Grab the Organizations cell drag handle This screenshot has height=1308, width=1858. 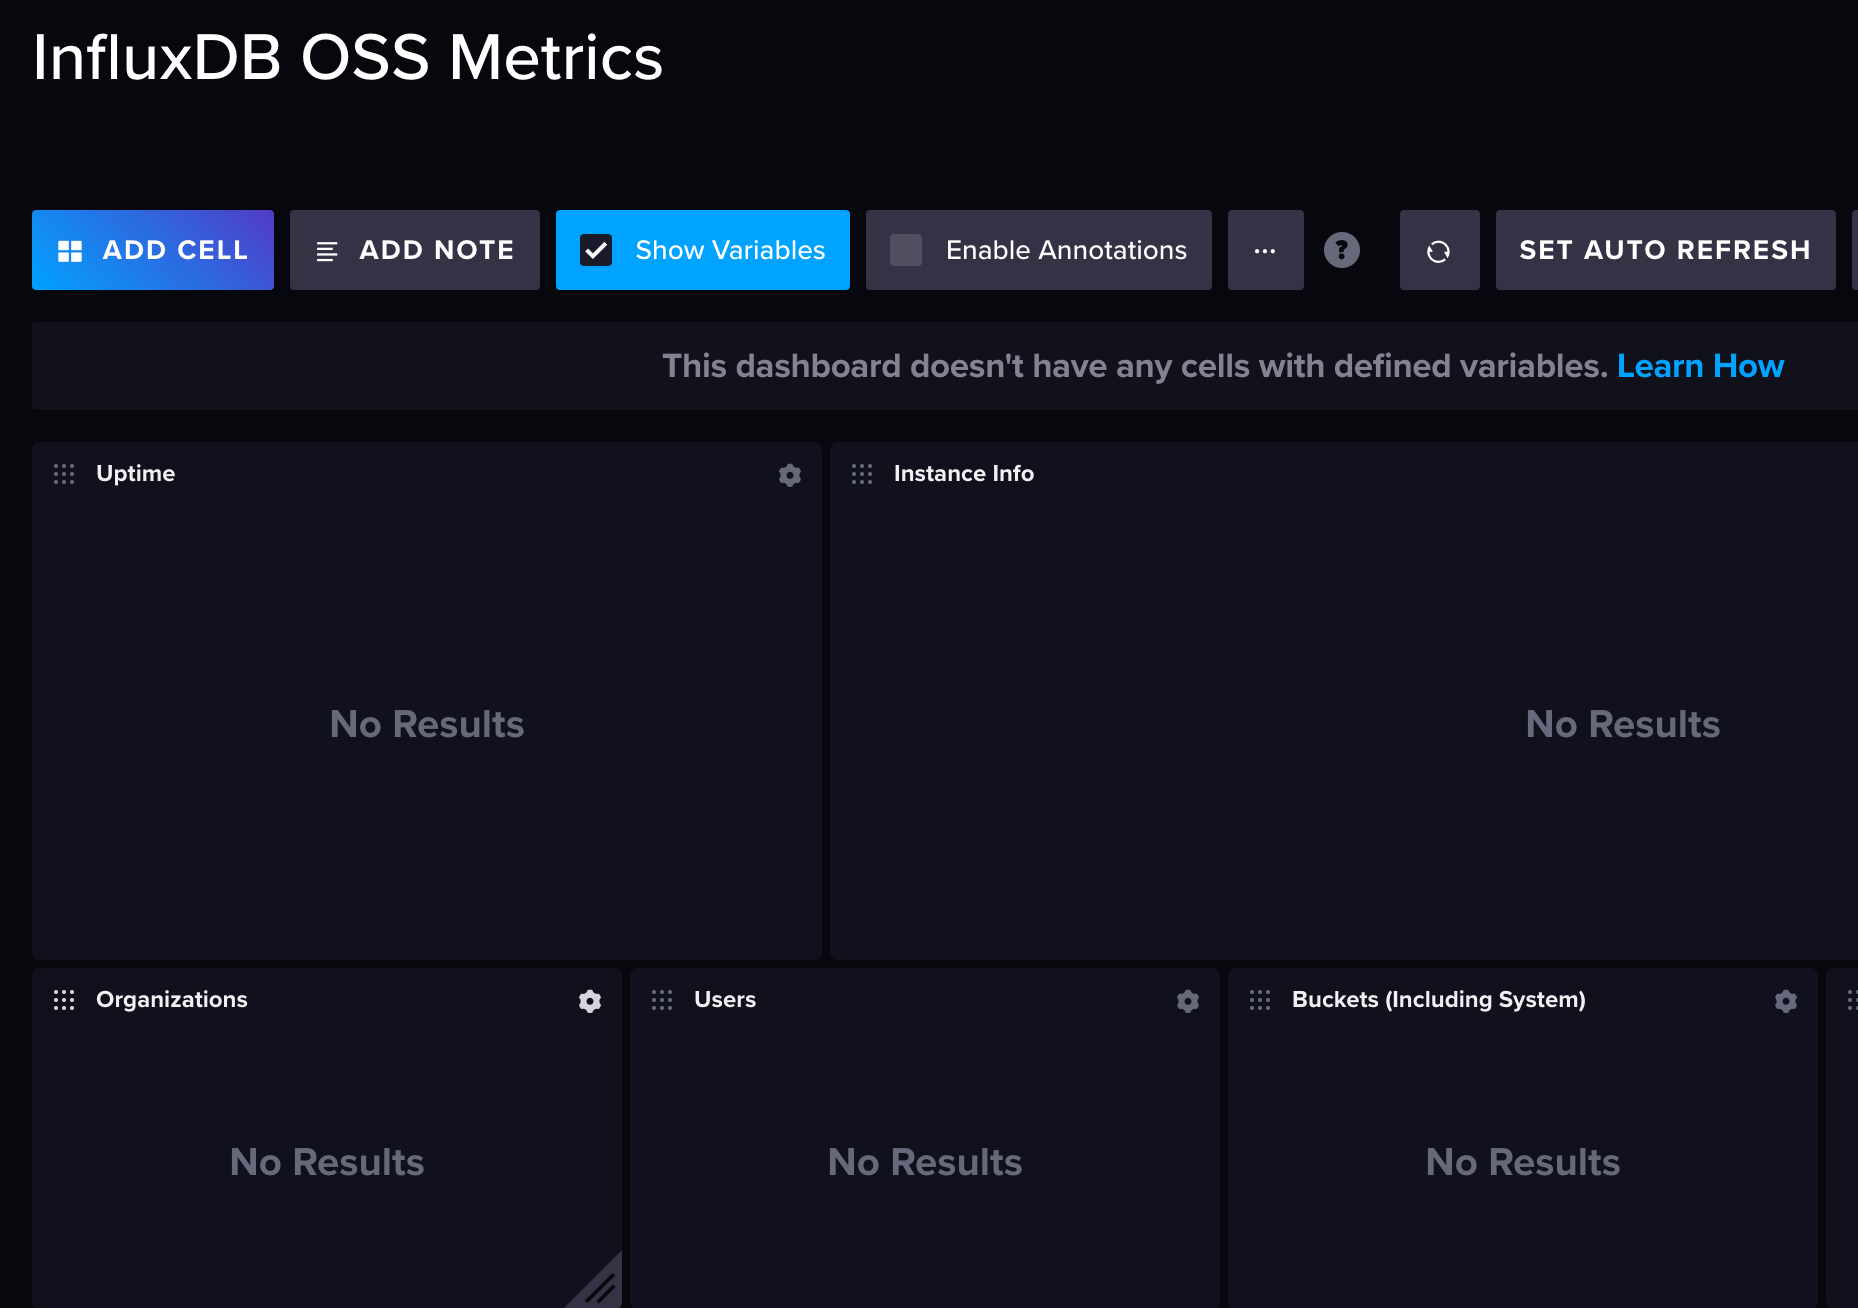[64, 1000]
